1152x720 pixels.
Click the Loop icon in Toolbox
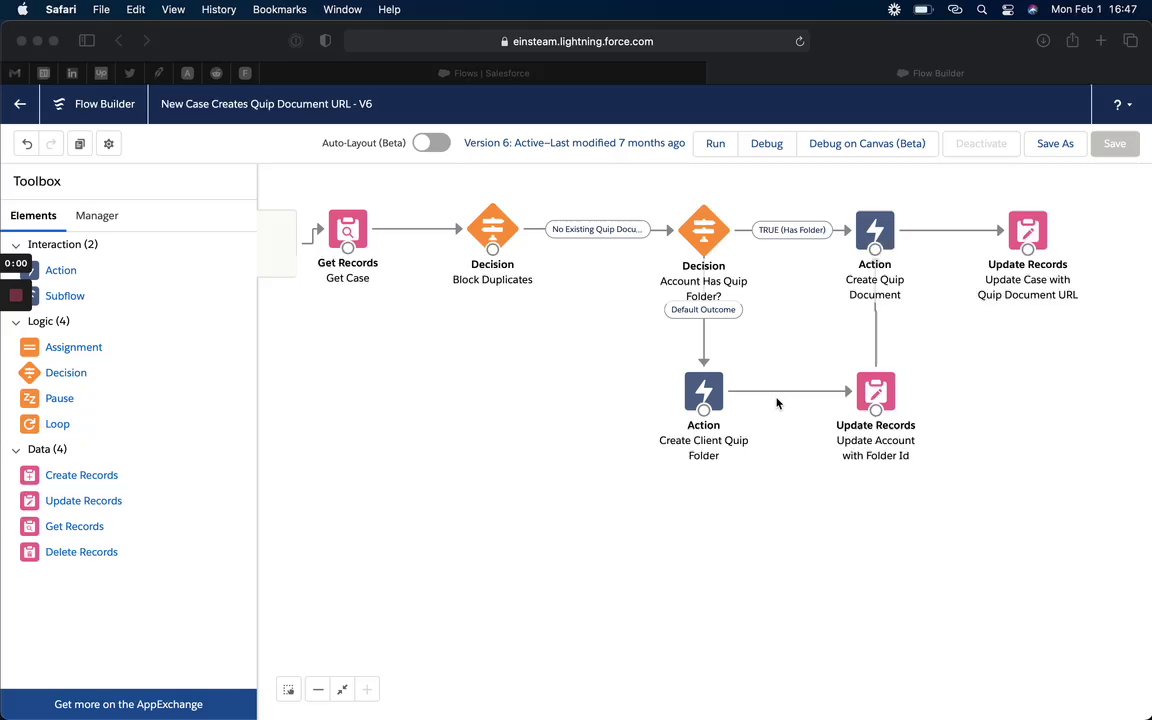tap(29, 425)
